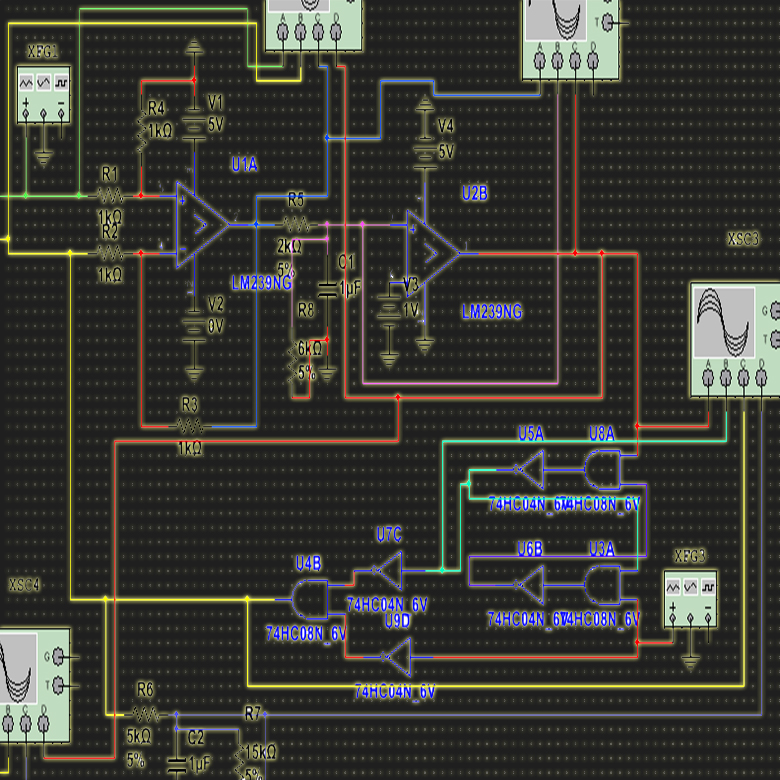
Task: Select the U1A comparator symbol
Action: (x=201, y=225)
